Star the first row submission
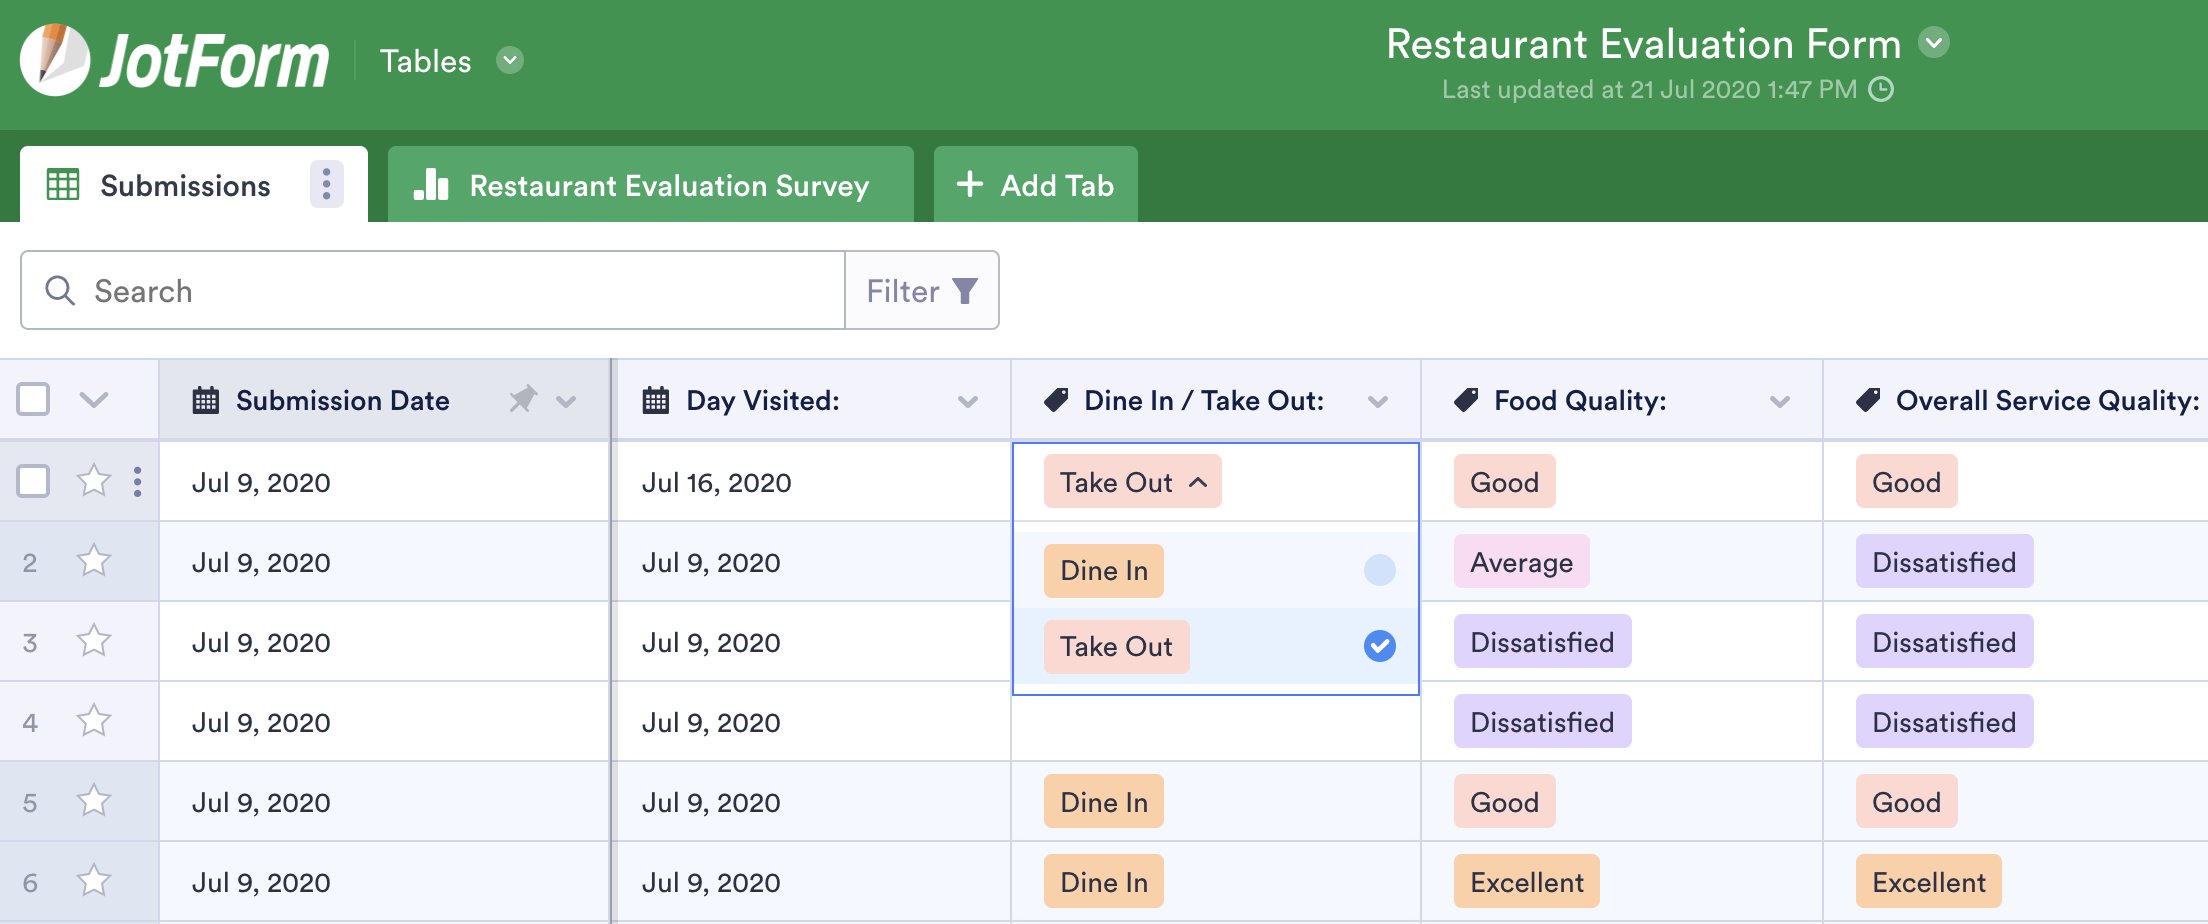 pos(94,481)
